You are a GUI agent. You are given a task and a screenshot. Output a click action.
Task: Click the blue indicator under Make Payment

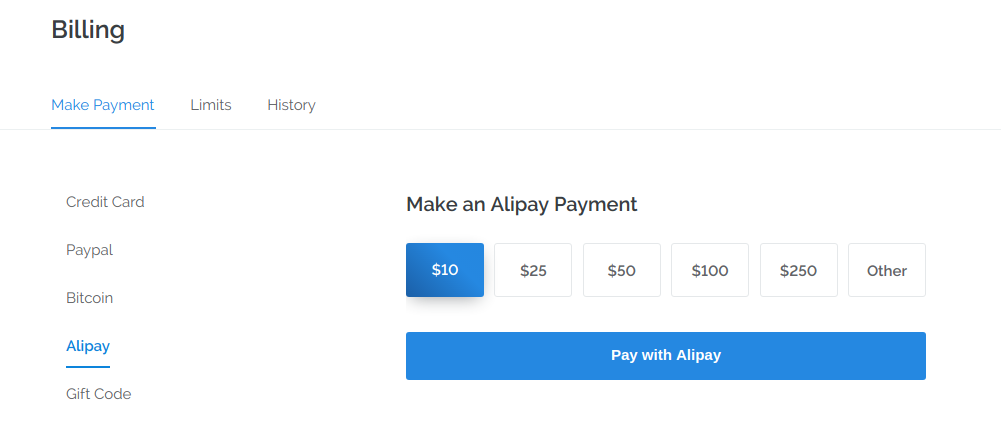tap(103, 128)
